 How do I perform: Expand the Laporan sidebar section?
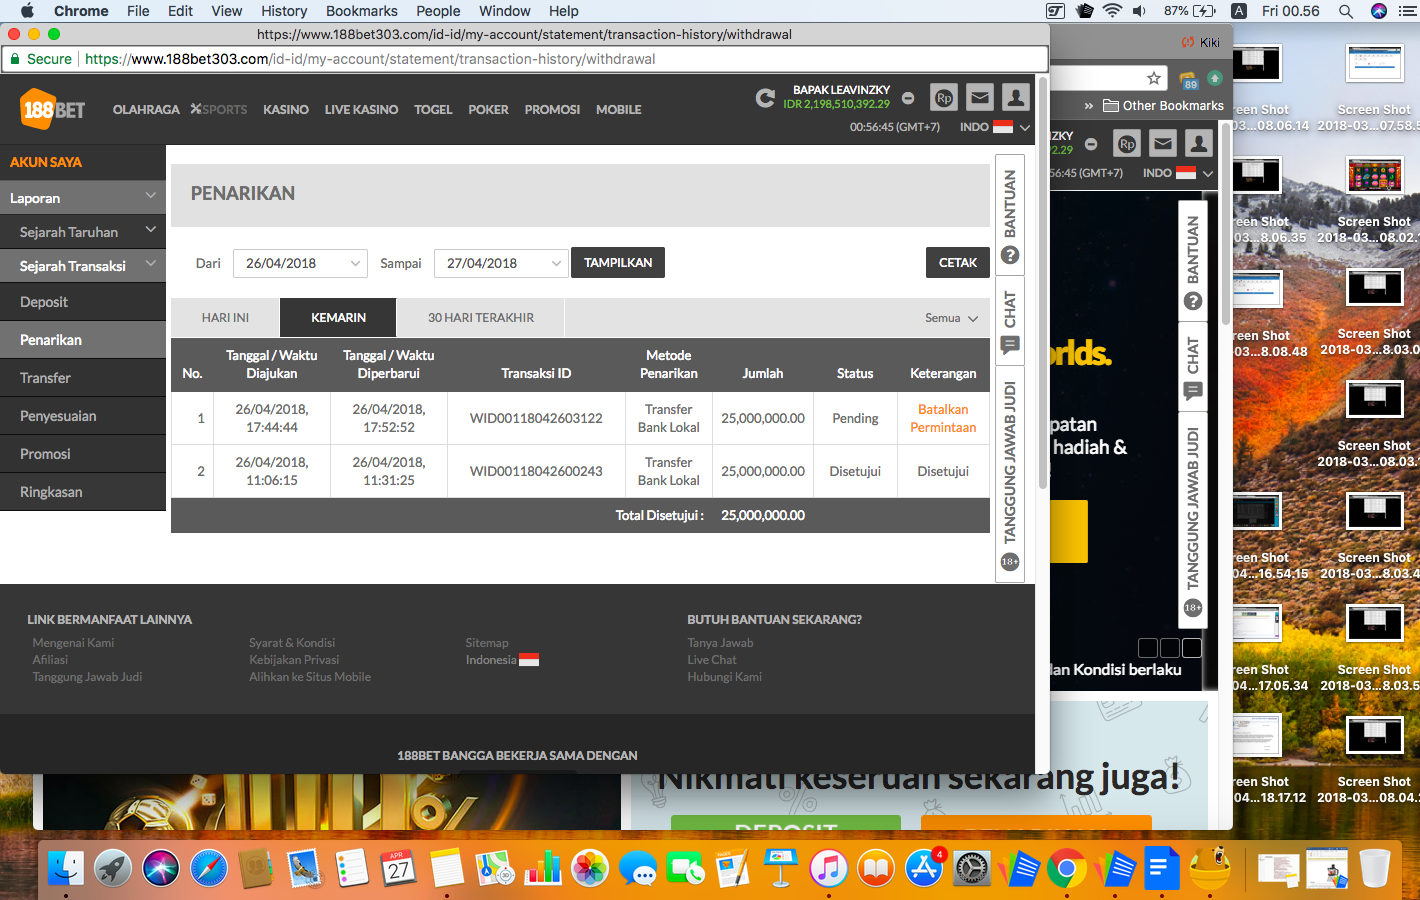pos(83,198)
